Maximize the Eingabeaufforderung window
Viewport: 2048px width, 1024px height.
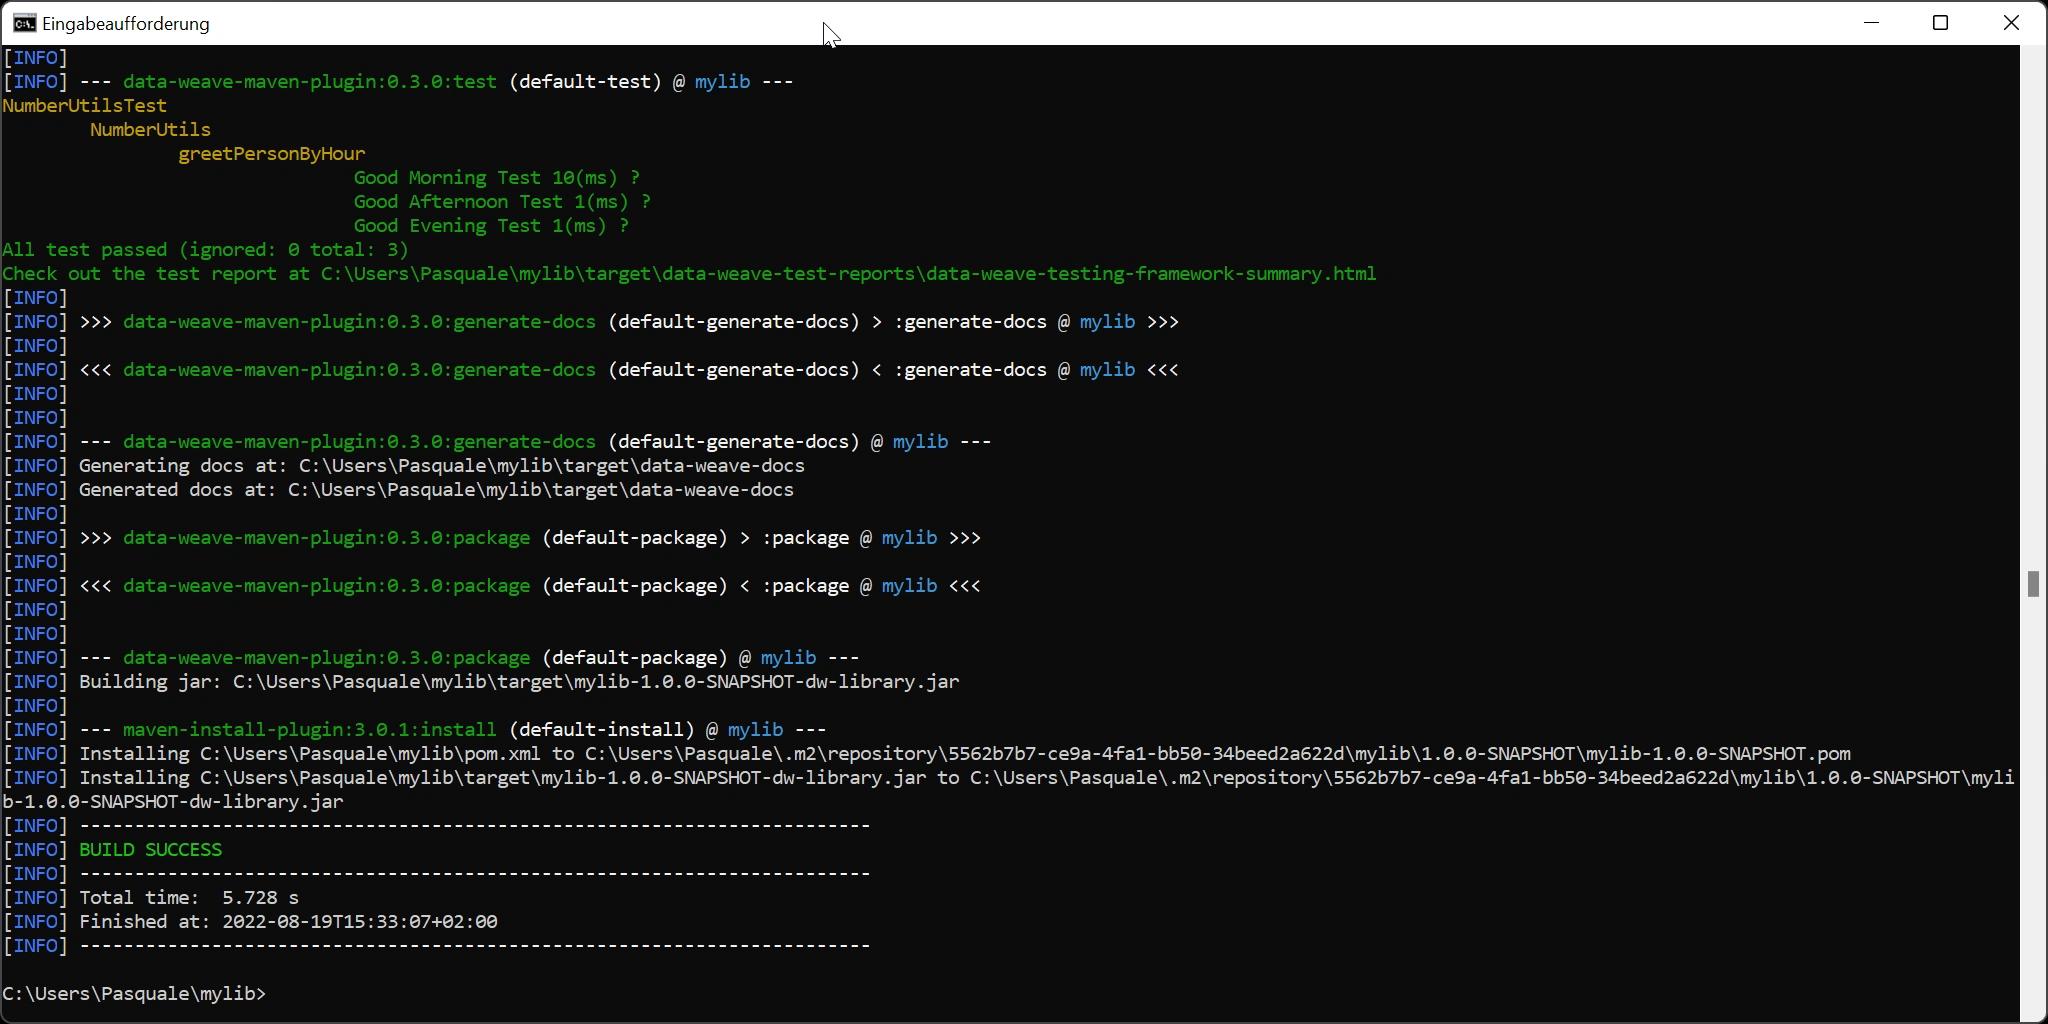[1941, 23]
